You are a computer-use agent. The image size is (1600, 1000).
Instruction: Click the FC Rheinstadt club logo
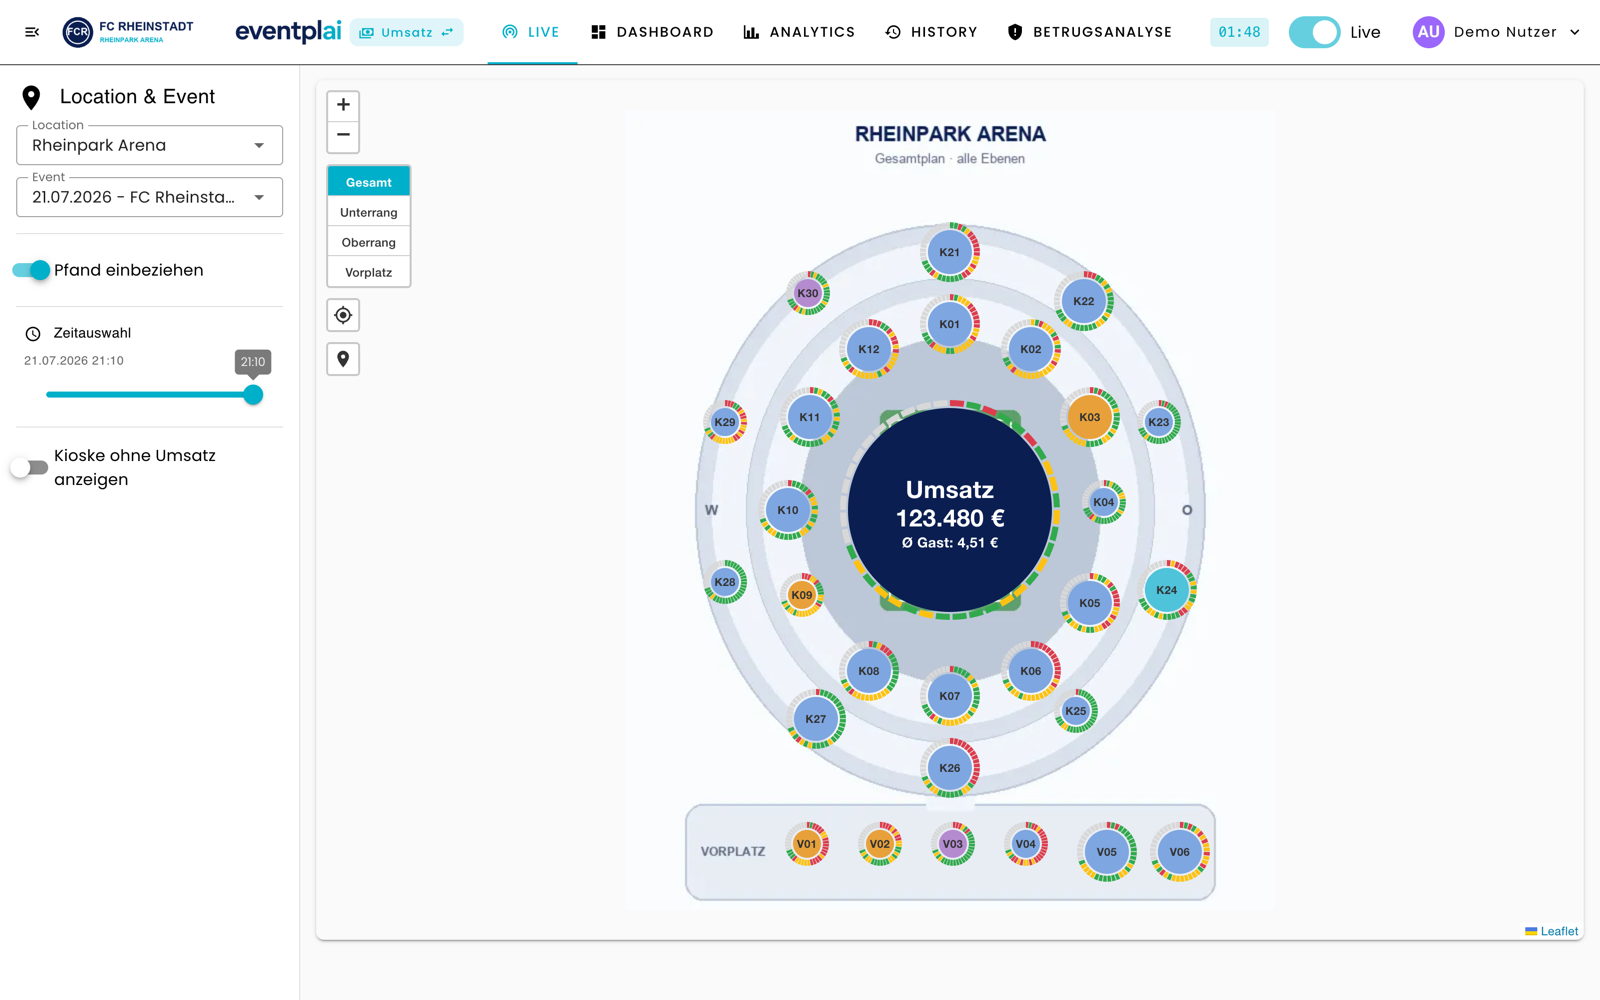click(128, 32)
